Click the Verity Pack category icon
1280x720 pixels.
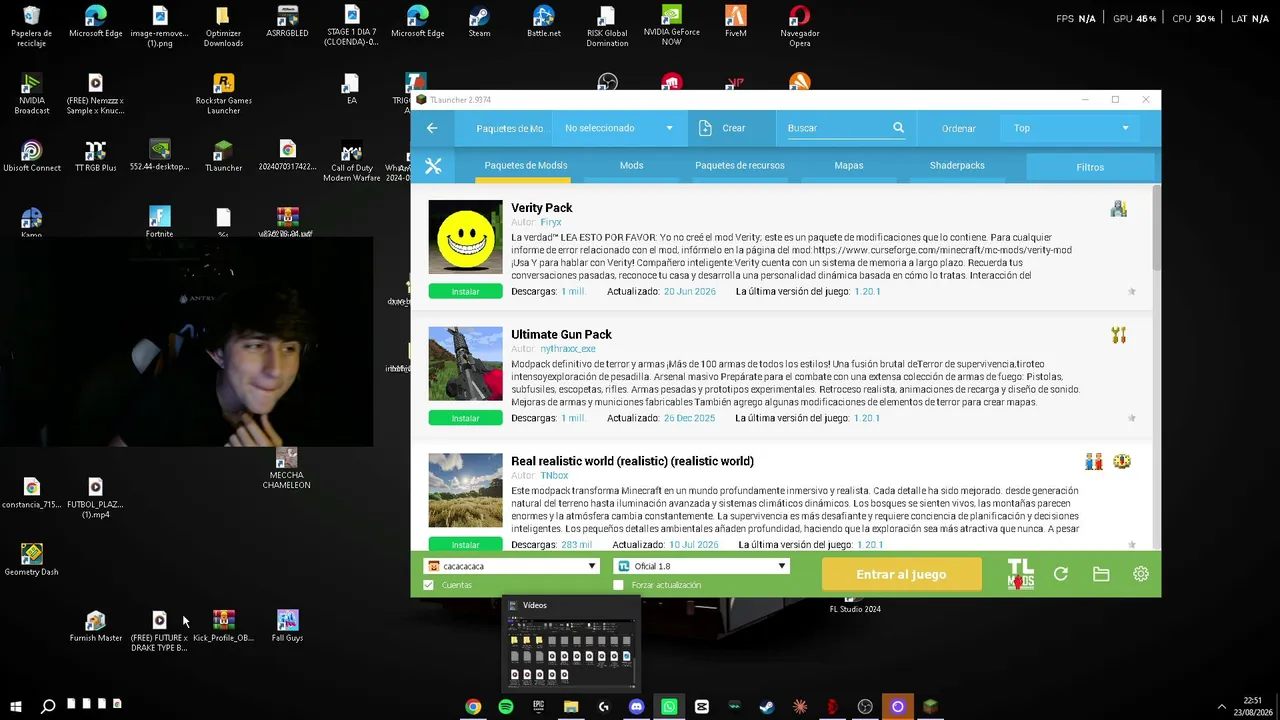(1118, 209)
